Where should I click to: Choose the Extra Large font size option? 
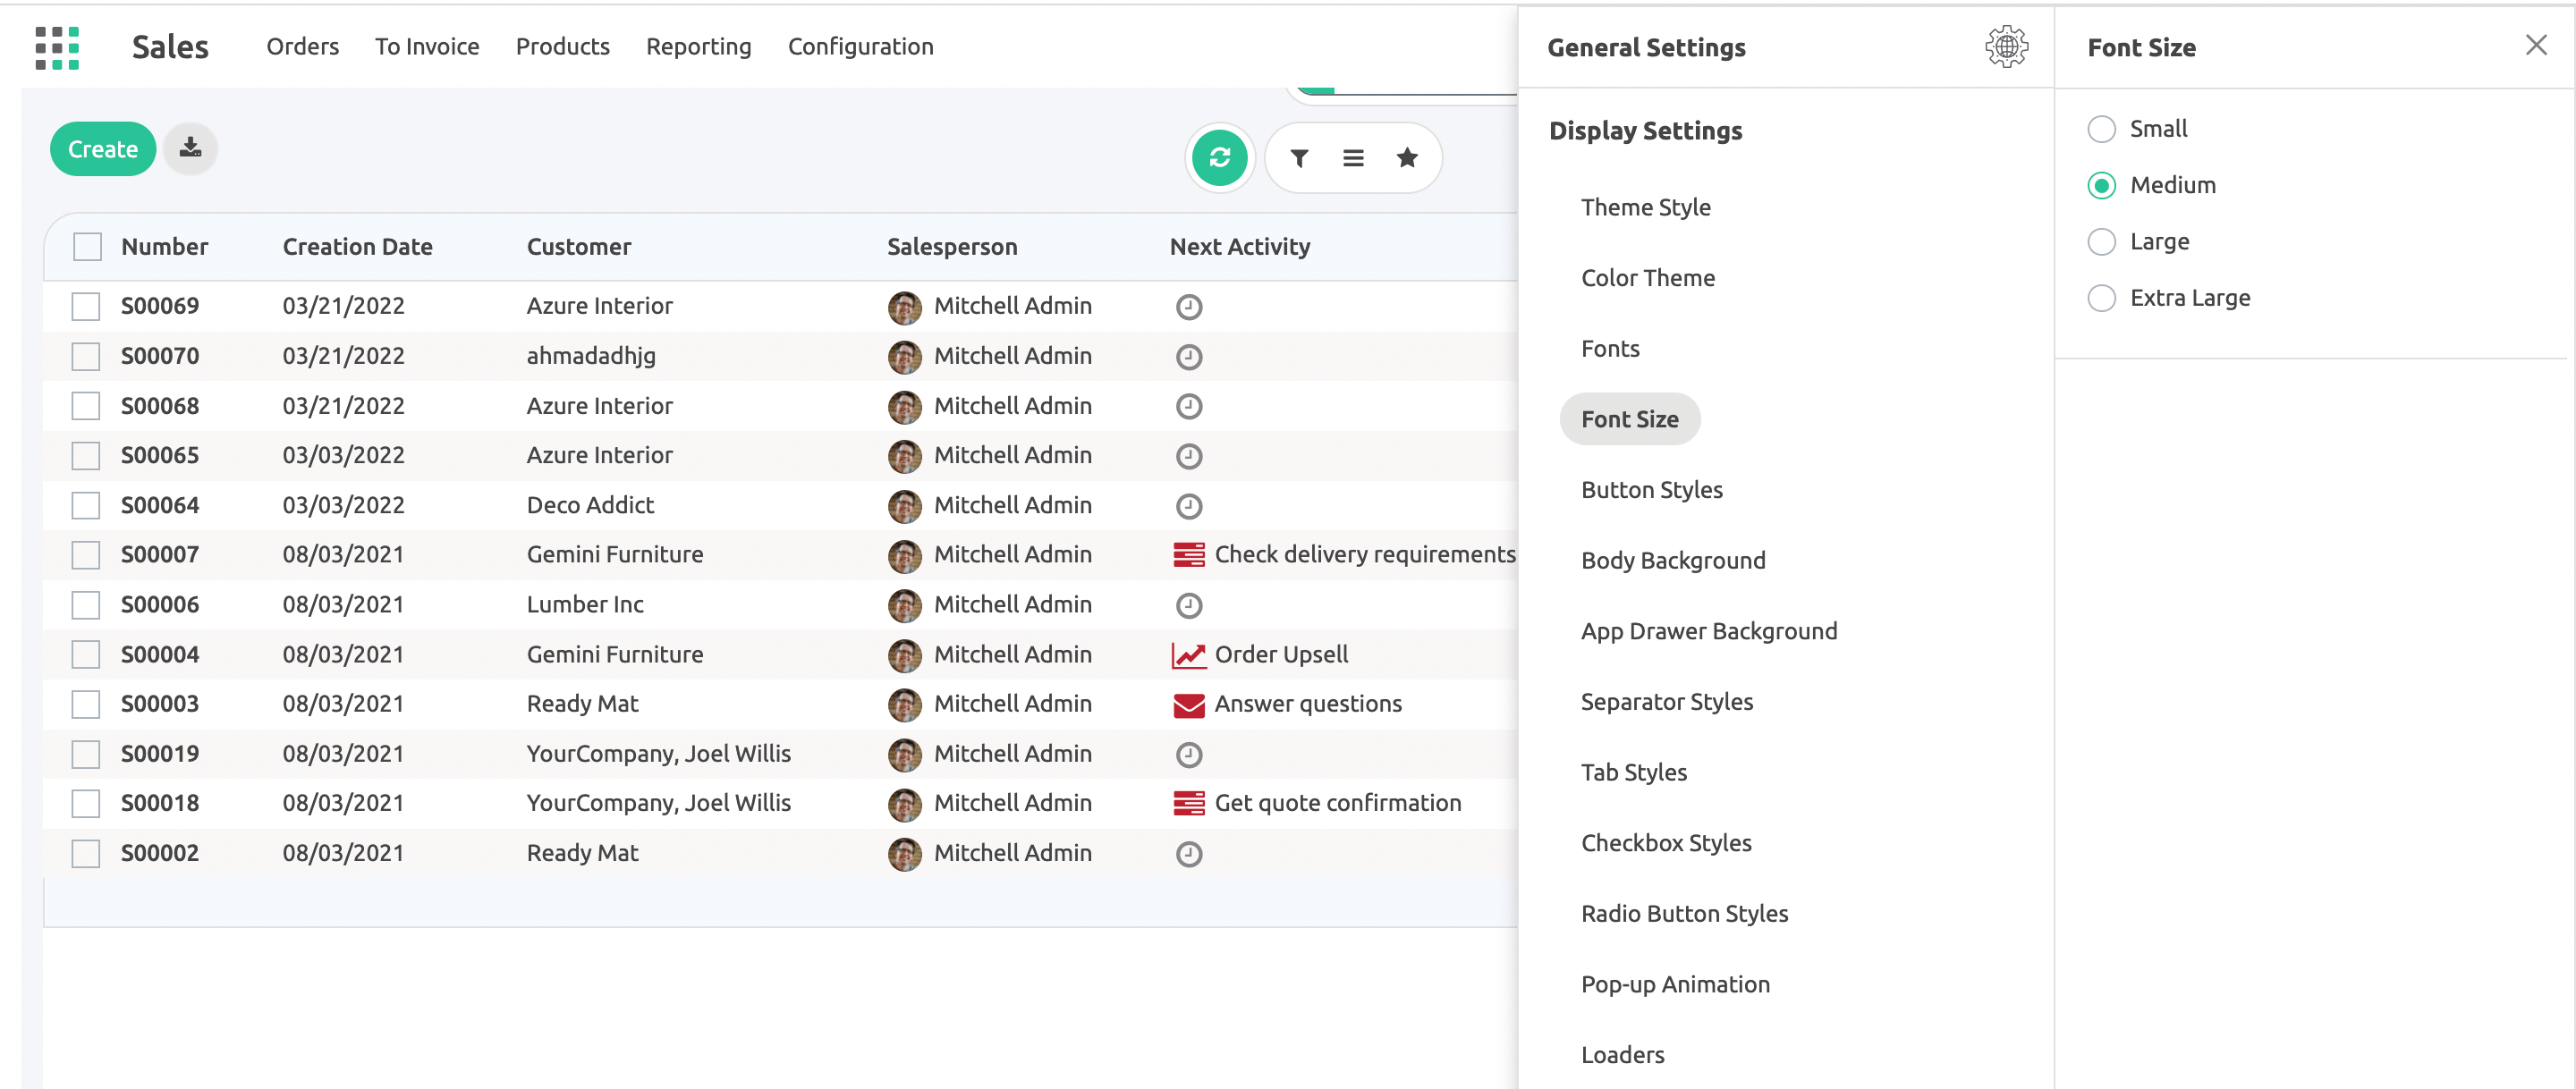[2101, 298]
